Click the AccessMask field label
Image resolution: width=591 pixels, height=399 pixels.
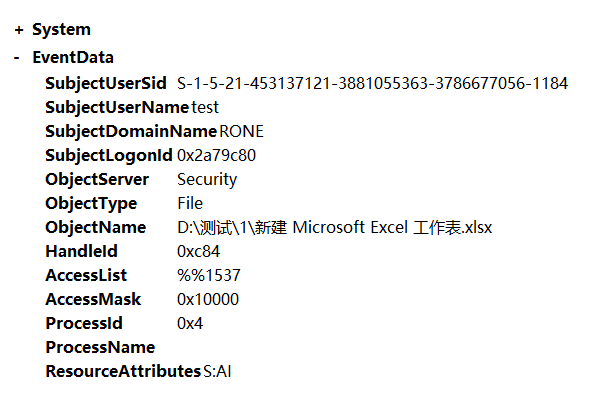coord(93,300)
